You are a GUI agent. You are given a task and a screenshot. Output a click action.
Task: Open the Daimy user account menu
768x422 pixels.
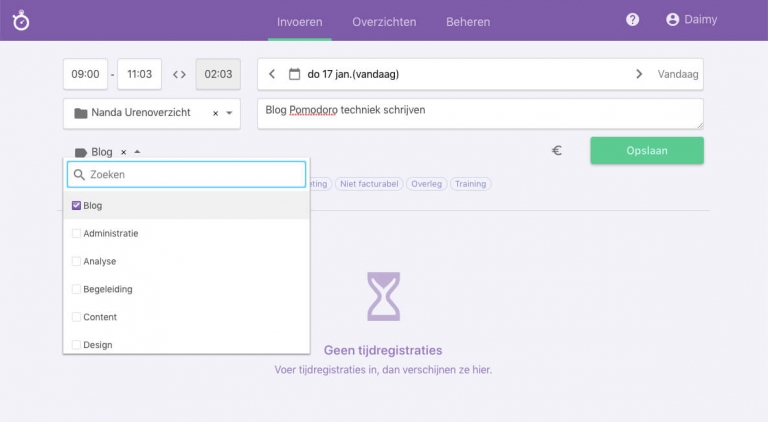click(x=692, y=20)
